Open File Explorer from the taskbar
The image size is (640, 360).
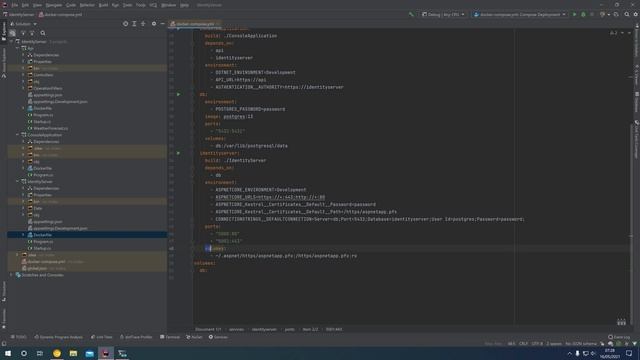[x=73, y=353]
